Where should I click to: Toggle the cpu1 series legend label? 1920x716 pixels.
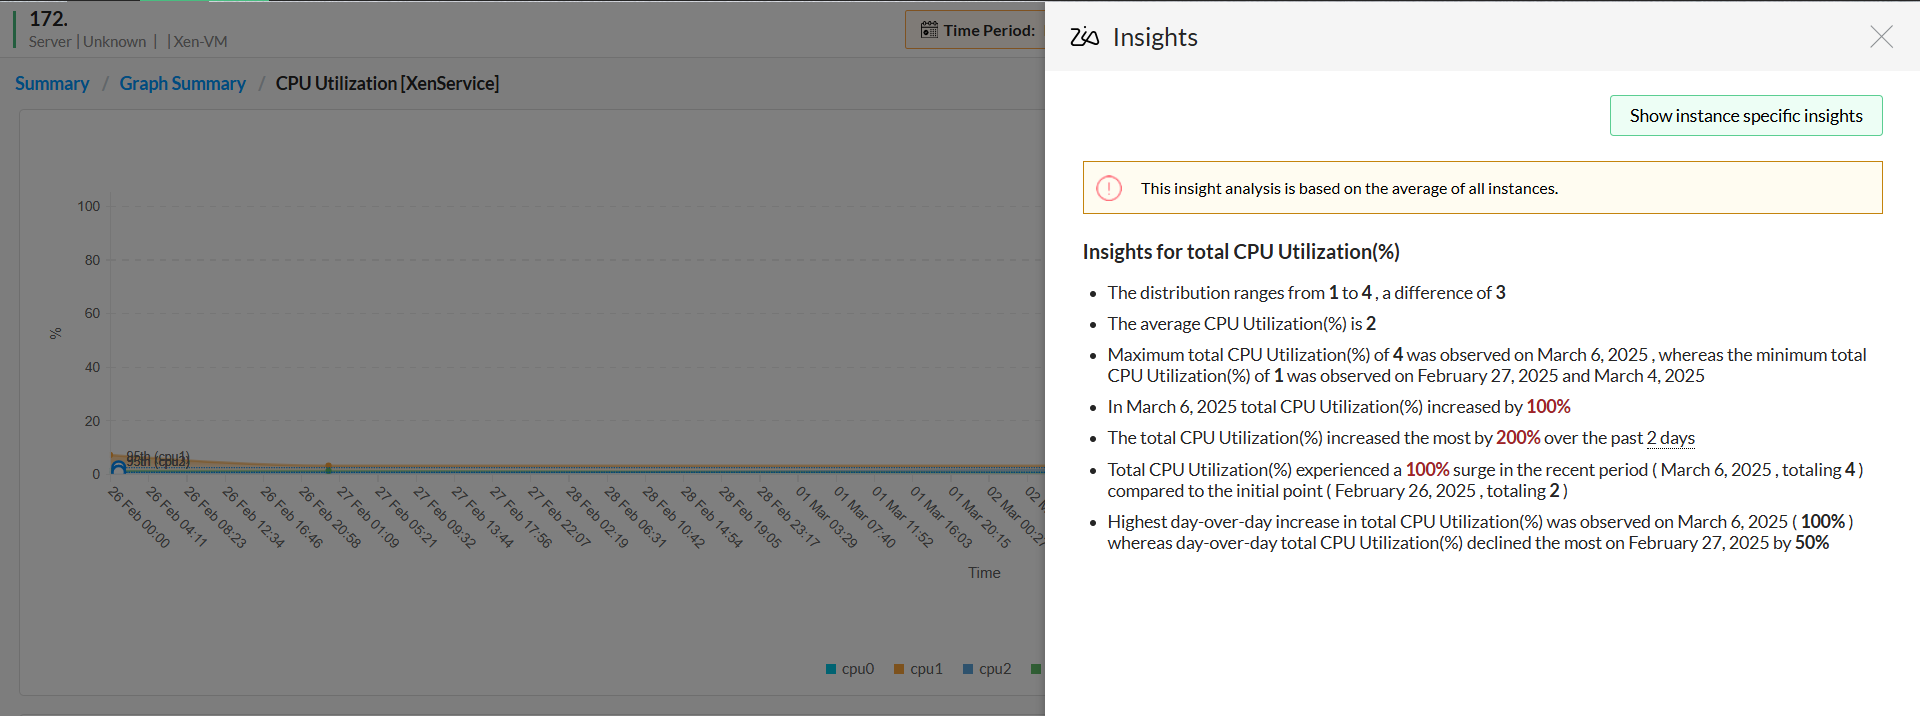[926, 669]
